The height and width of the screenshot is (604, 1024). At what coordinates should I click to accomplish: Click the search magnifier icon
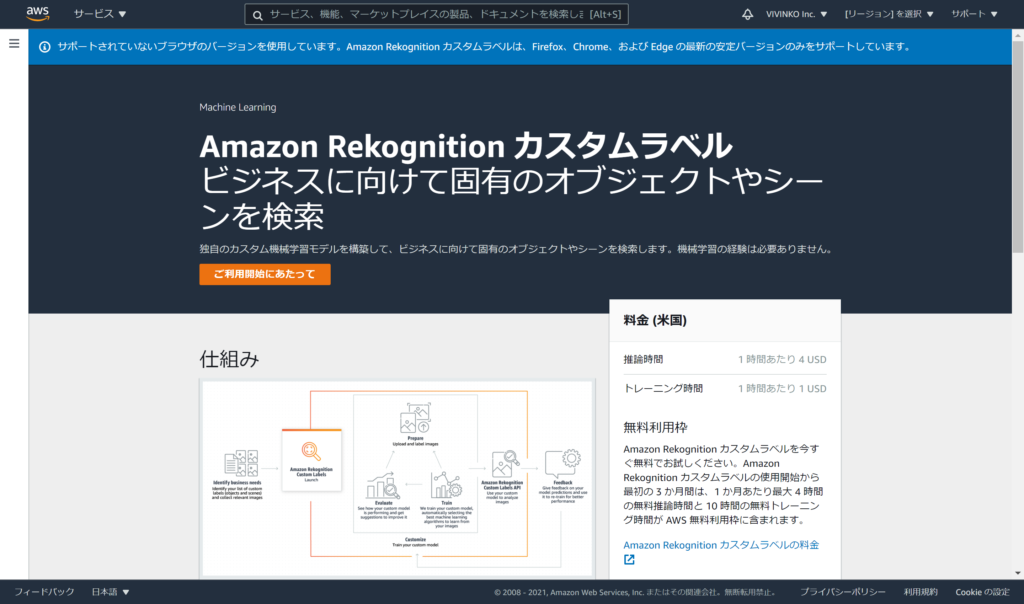point(258,14)
